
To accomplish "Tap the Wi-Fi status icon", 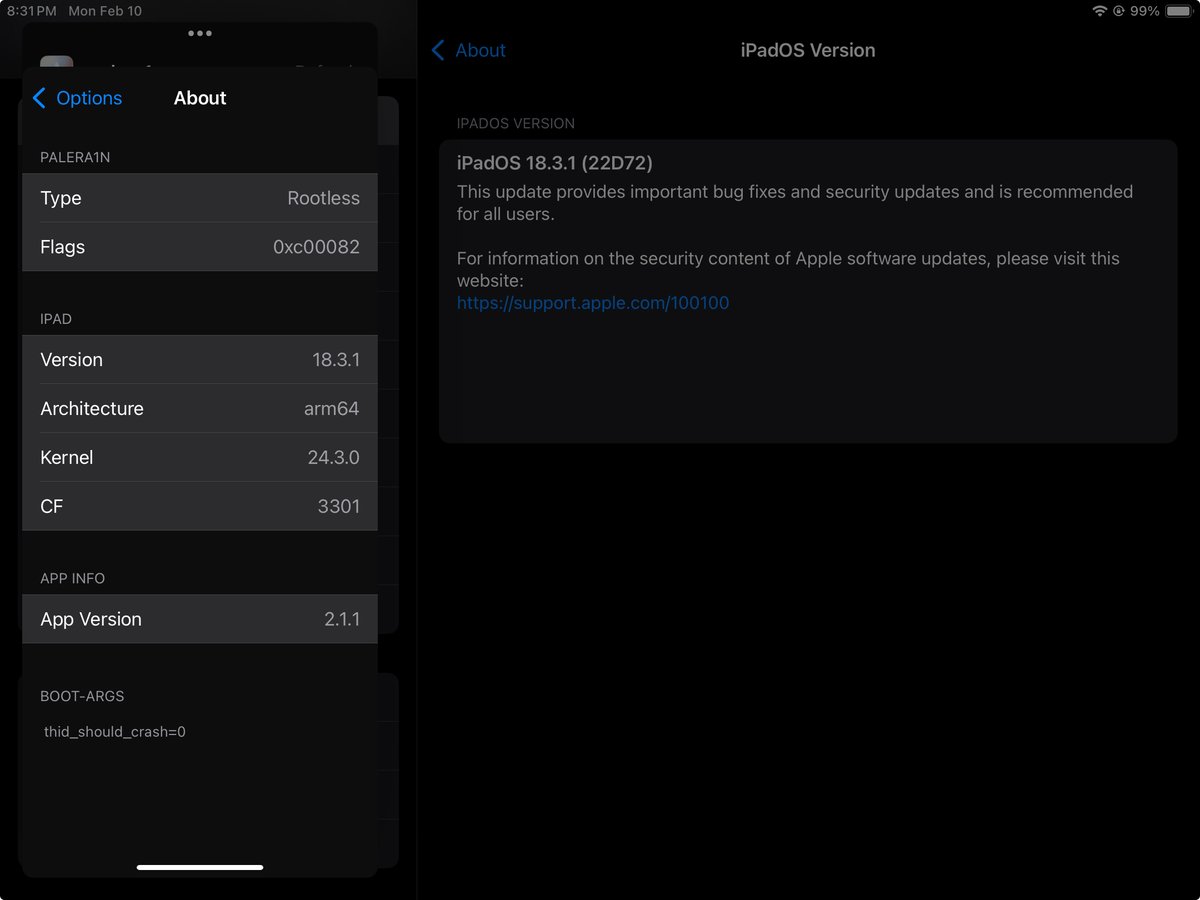I will pyautogui.click(x=1100, y=11).
